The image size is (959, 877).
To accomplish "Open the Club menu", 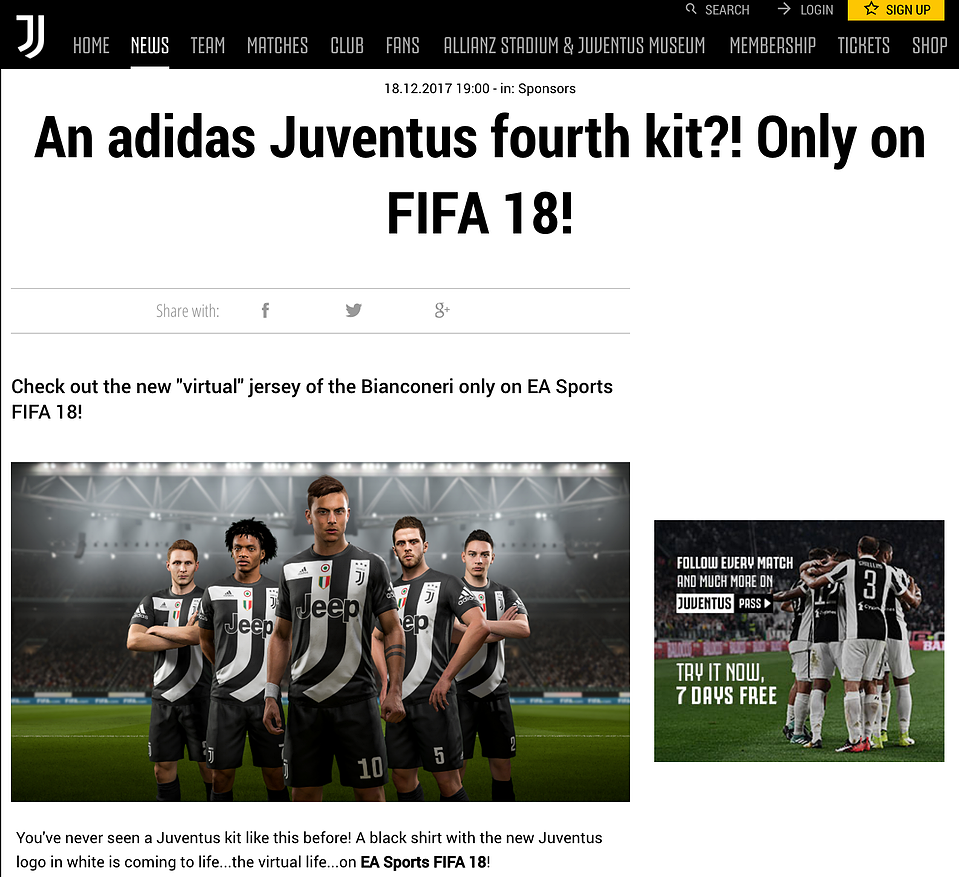I will (347, 45).
